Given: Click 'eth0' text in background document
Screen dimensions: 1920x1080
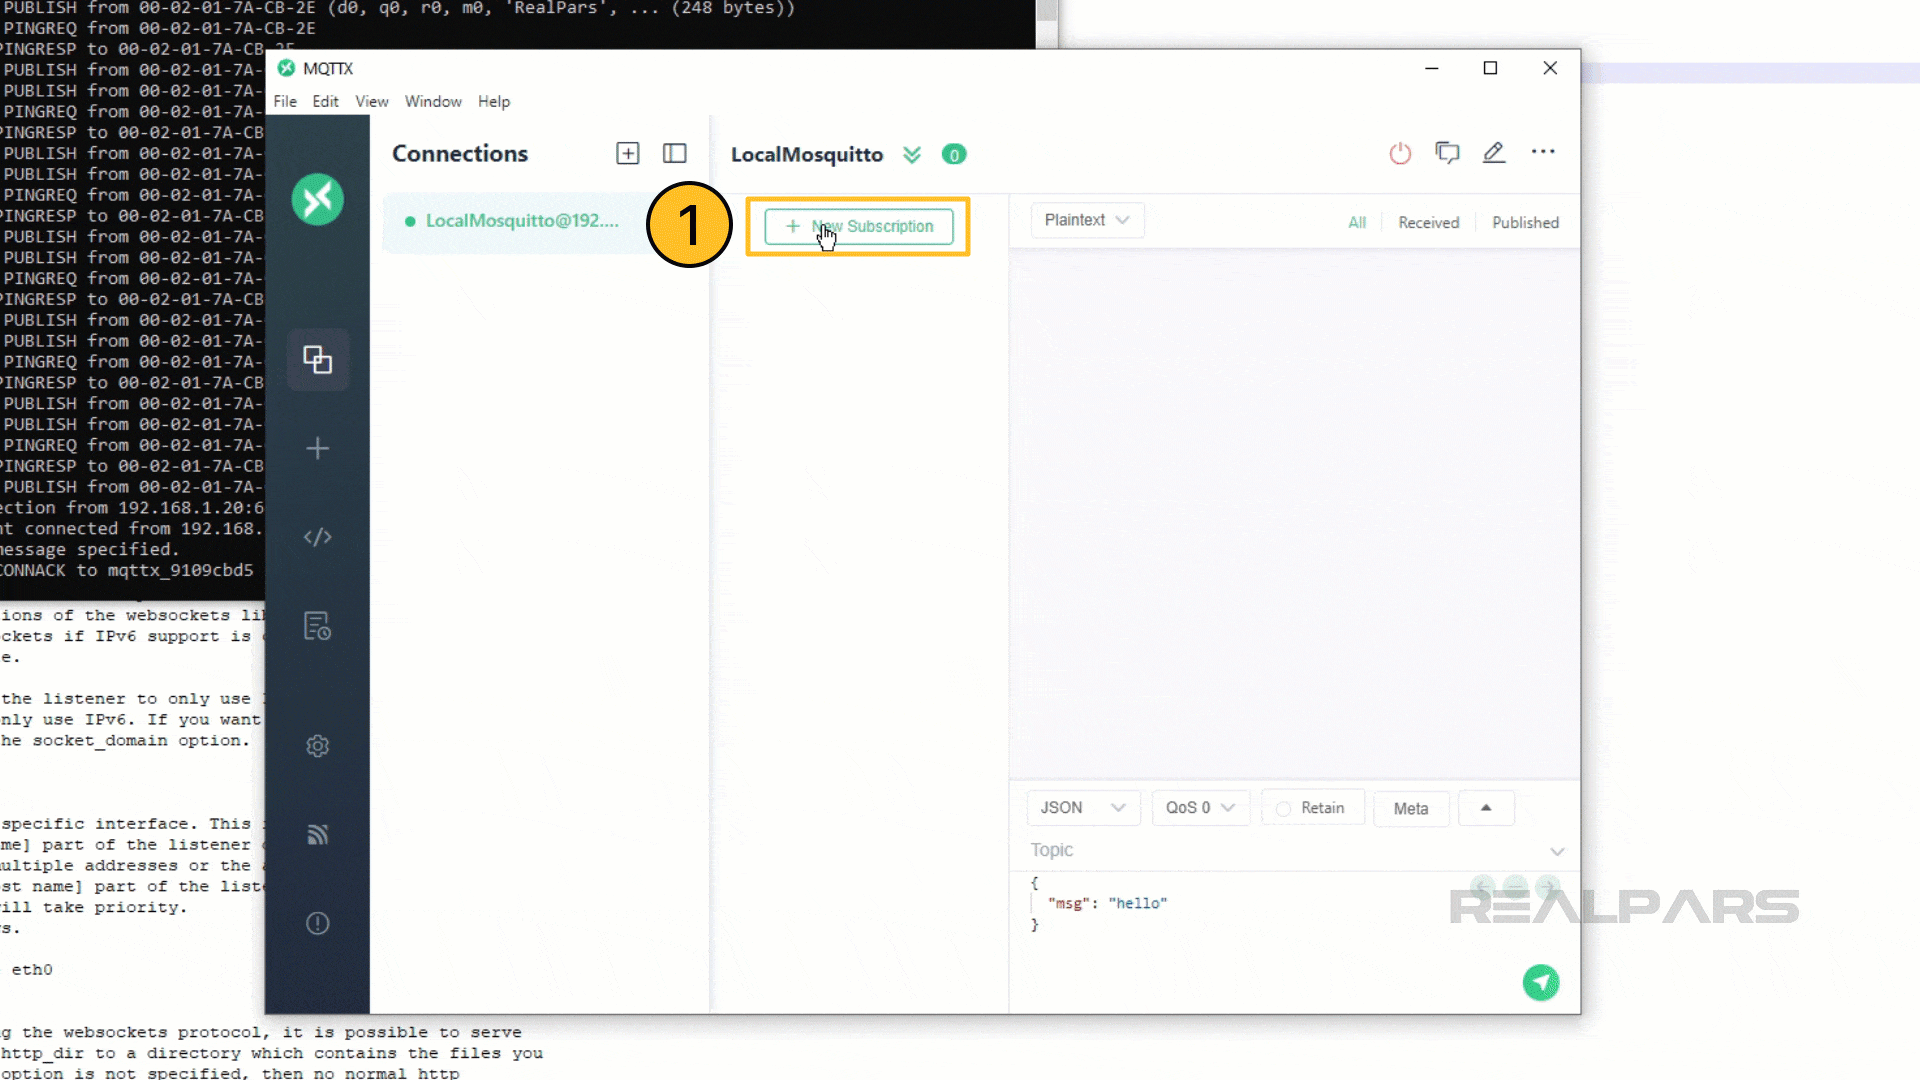Looking at the screenshot, I should point(32,970).
